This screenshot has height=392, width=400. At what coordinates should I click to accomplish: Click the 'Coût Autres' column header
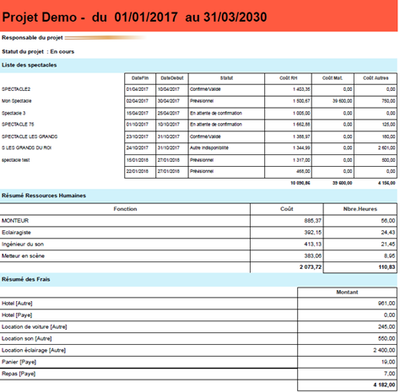pos(376,78)
